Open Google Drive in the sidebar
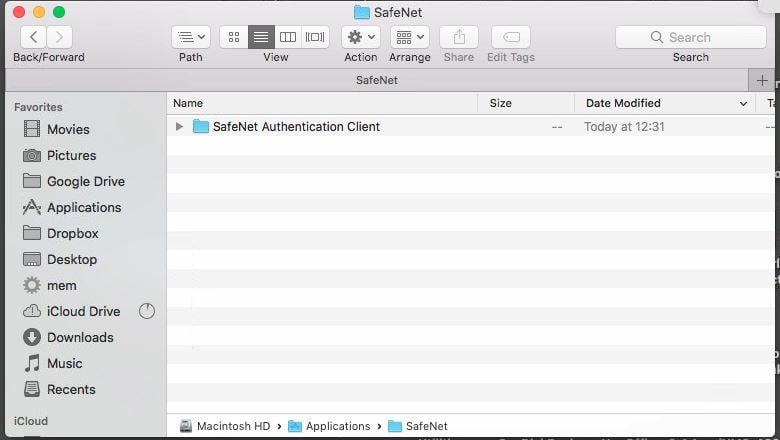The height and width of the screenshot is (440, 780). click(74, 181)
